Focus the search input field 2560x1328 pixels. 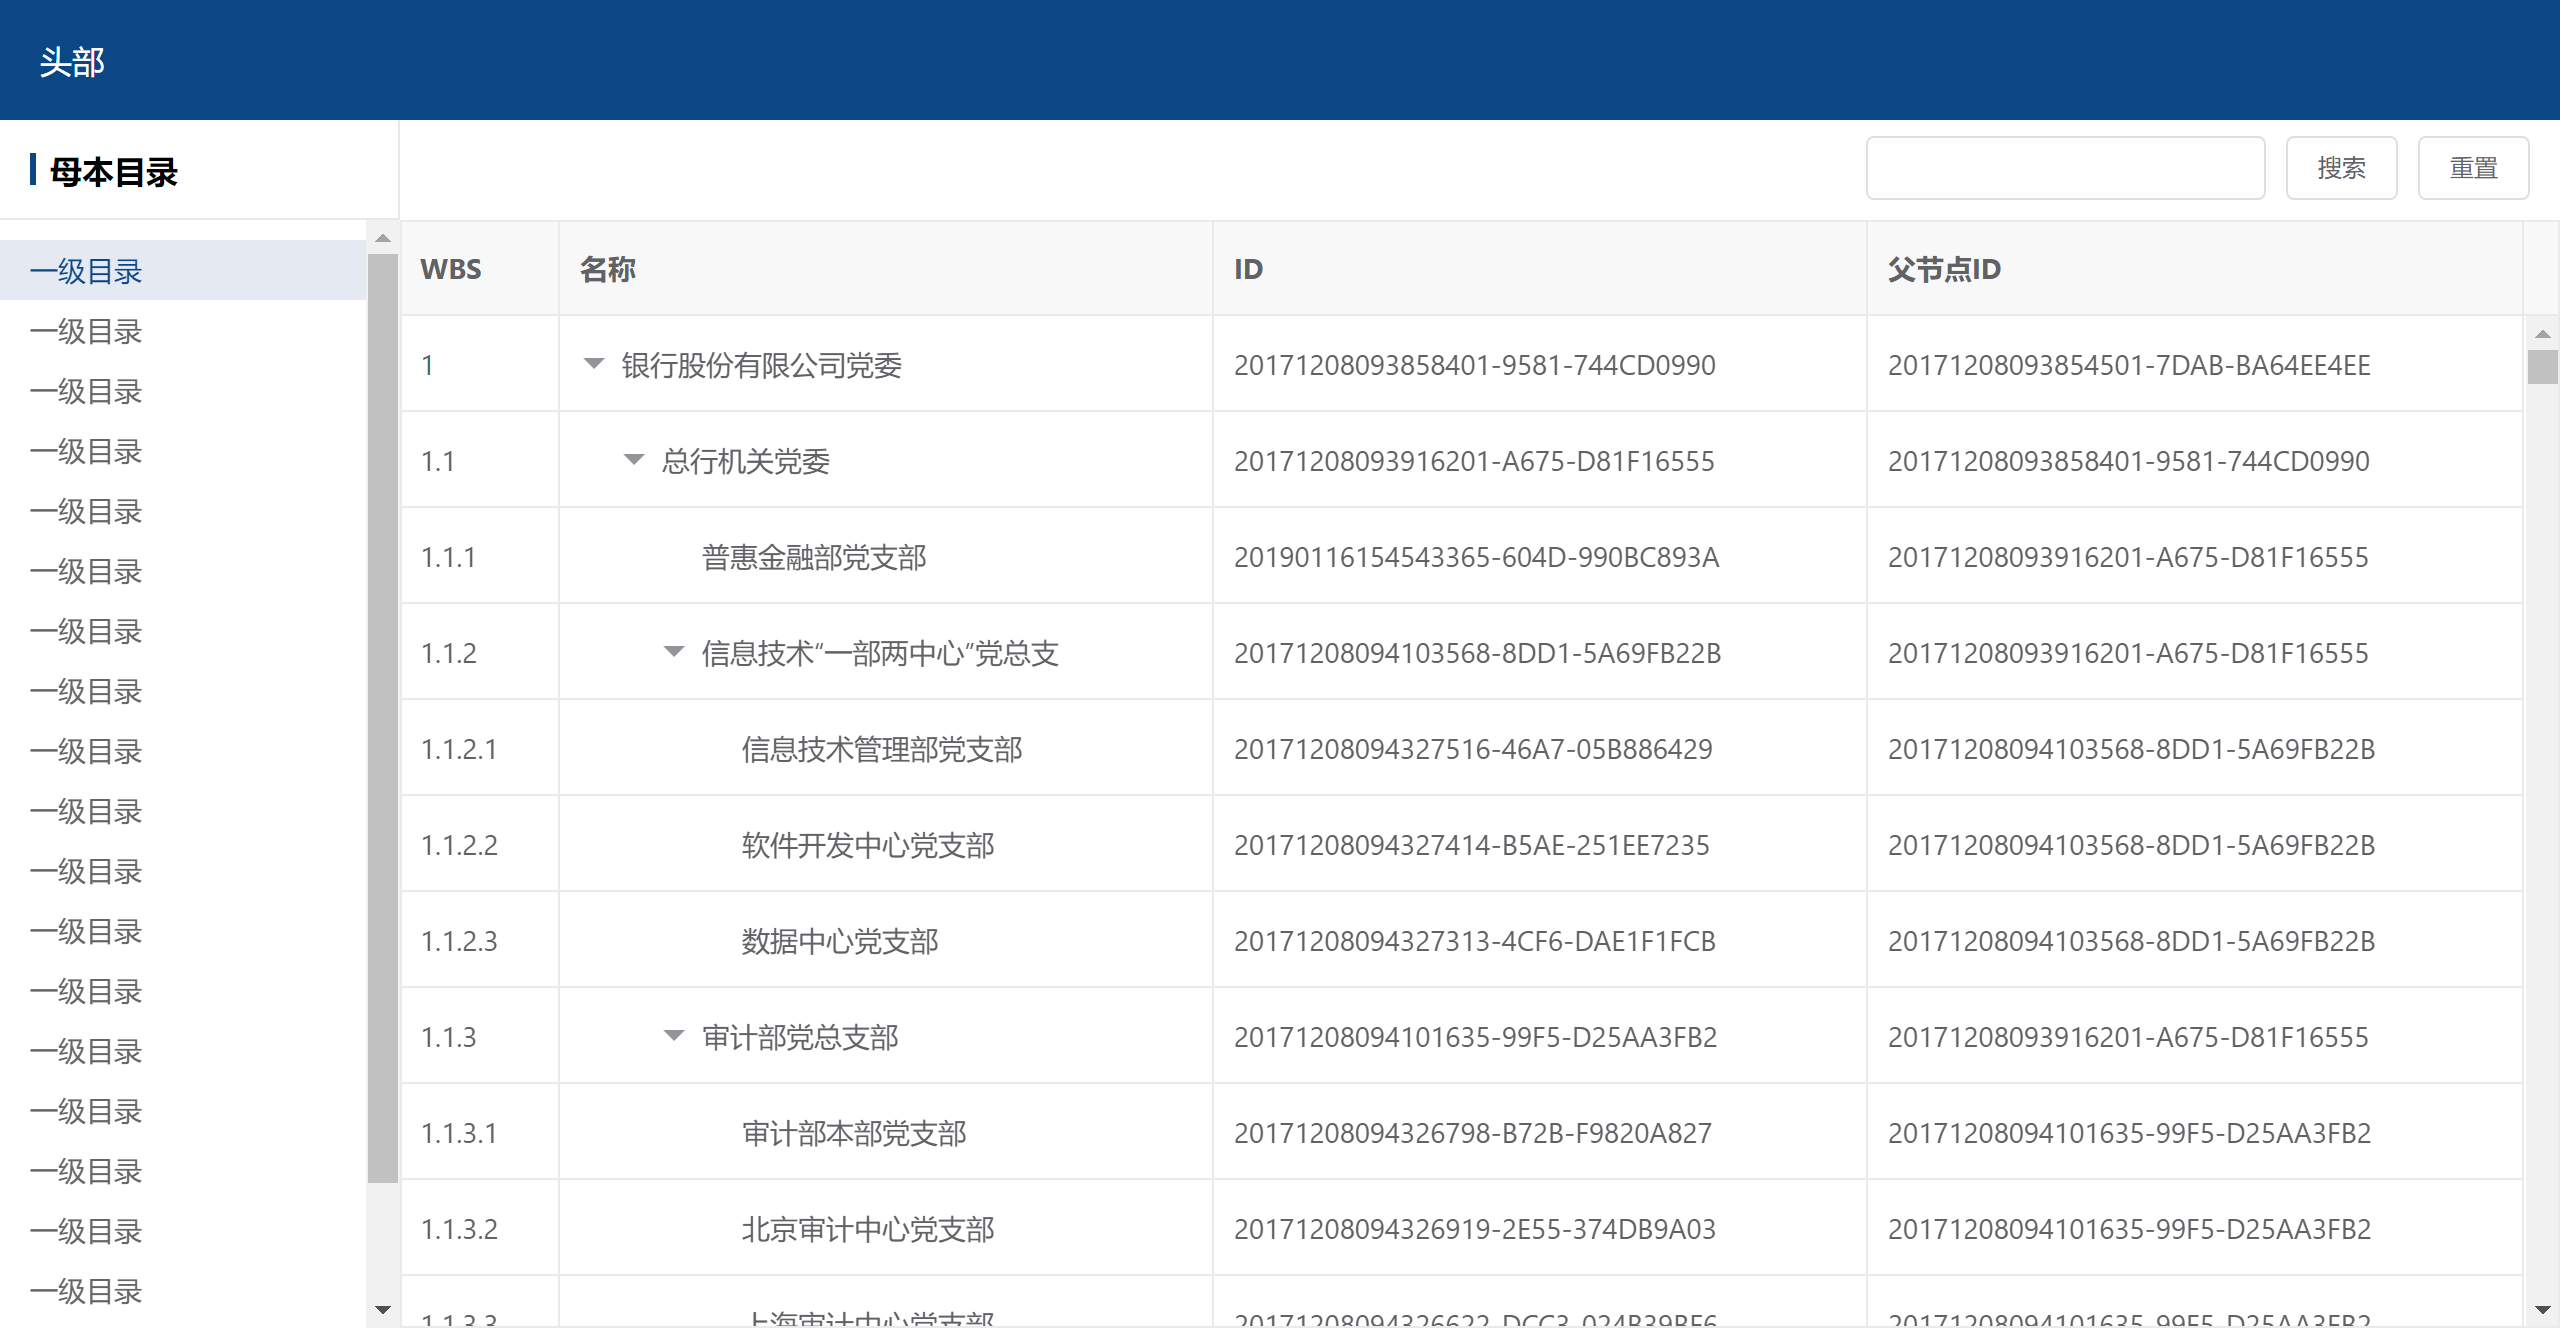(2065, 168)
